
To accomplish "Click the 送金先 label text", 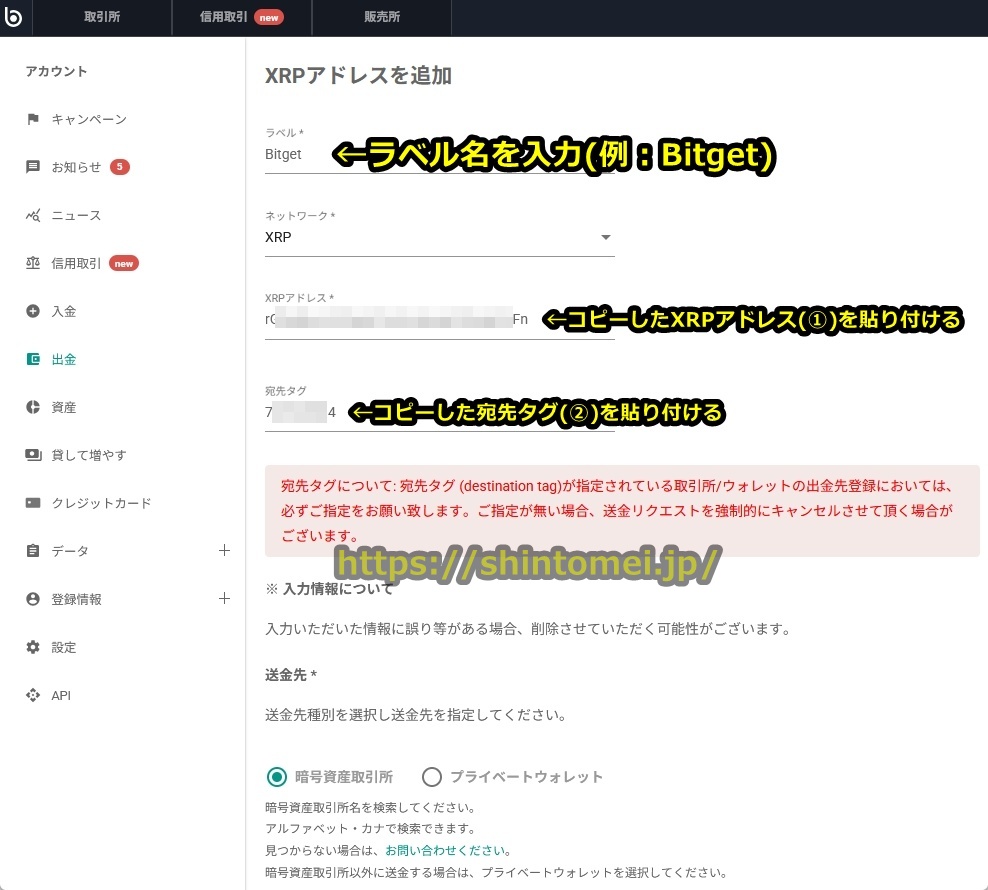I will coord(286,675).
